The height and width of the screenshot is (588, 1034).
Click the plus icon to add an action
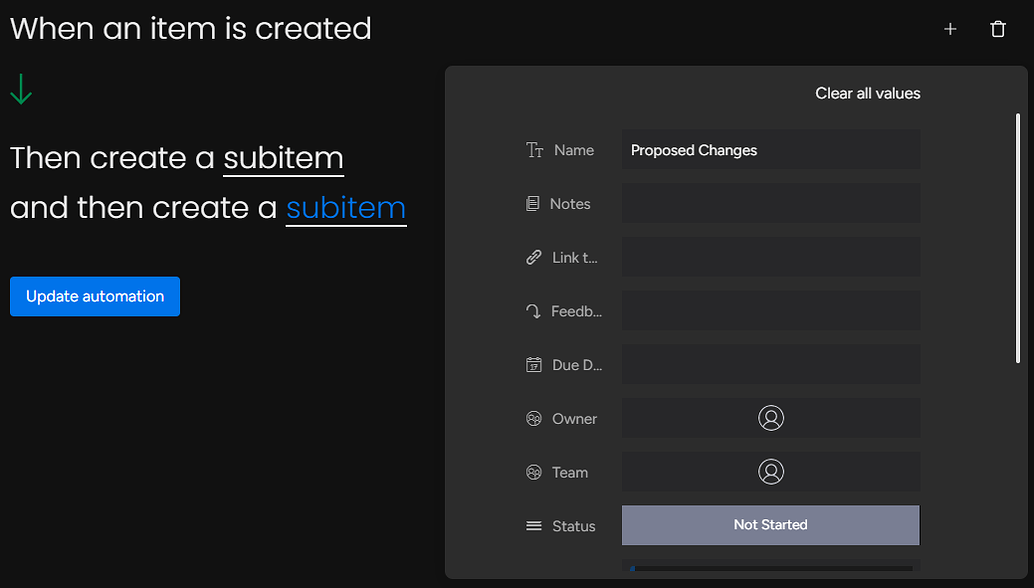949,29
